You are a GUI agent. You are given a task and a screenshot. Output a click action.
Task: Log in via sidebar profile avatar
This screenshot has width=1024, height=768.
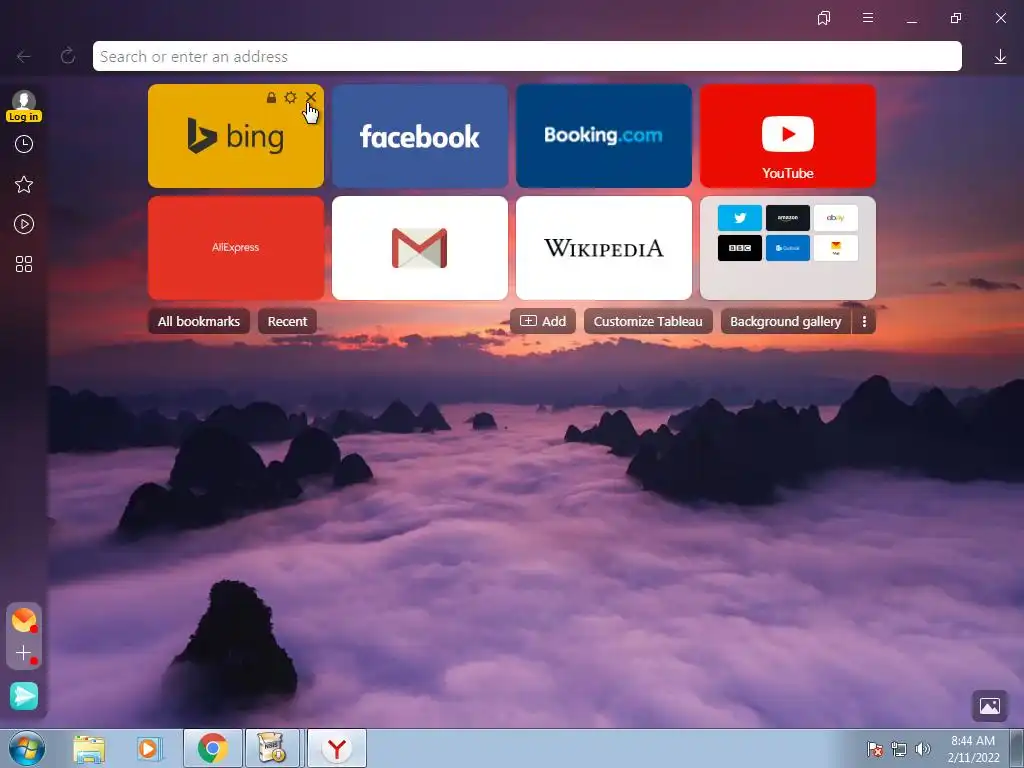[24, 106]
